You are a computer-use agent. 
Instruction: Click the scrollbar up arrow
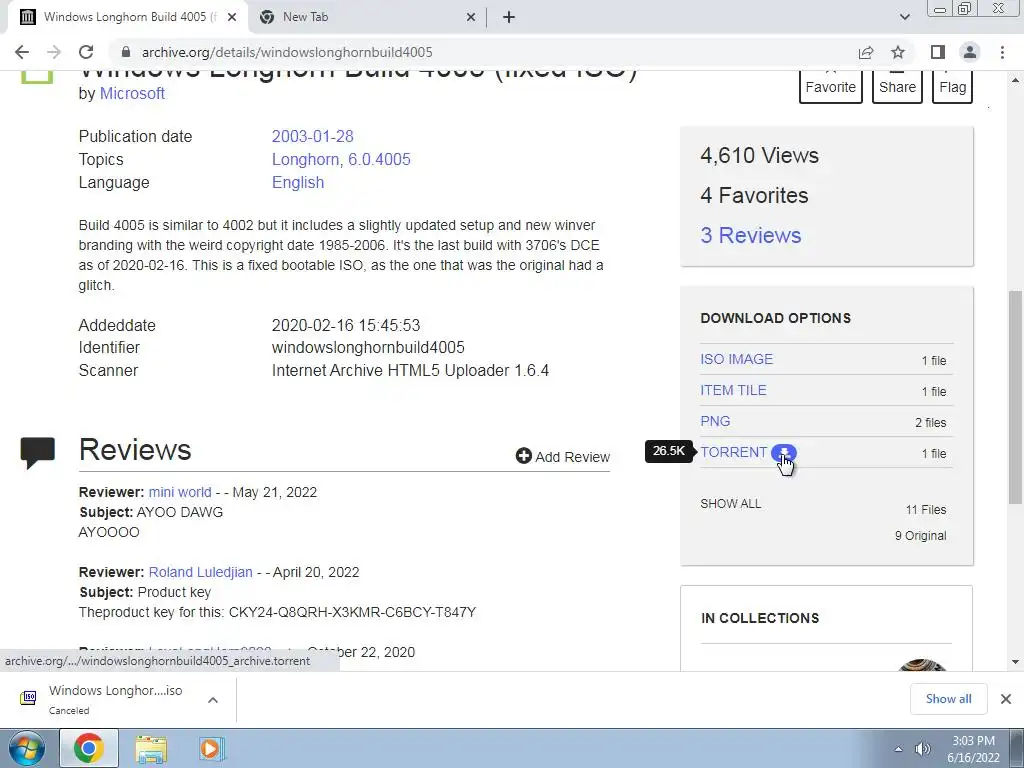(x=1015, y=80)
